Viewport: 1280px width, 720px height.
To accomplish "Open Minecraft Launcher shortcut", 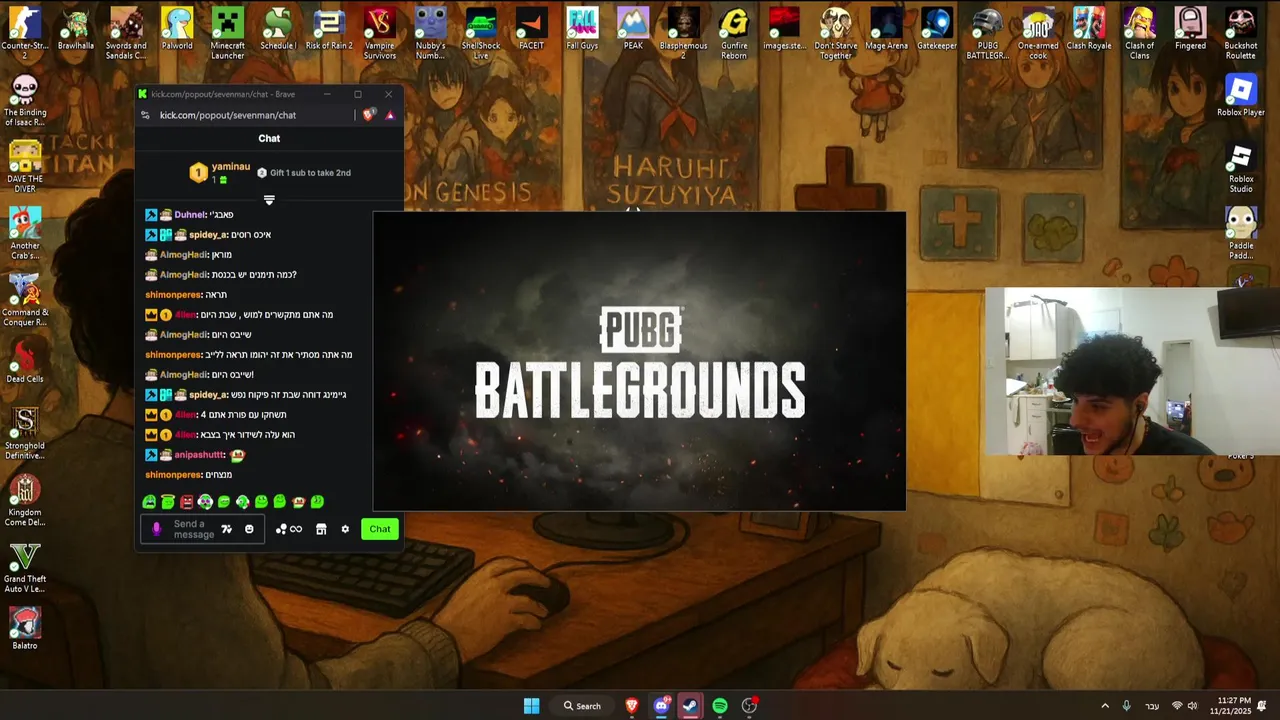I will (x=227, y=32).
